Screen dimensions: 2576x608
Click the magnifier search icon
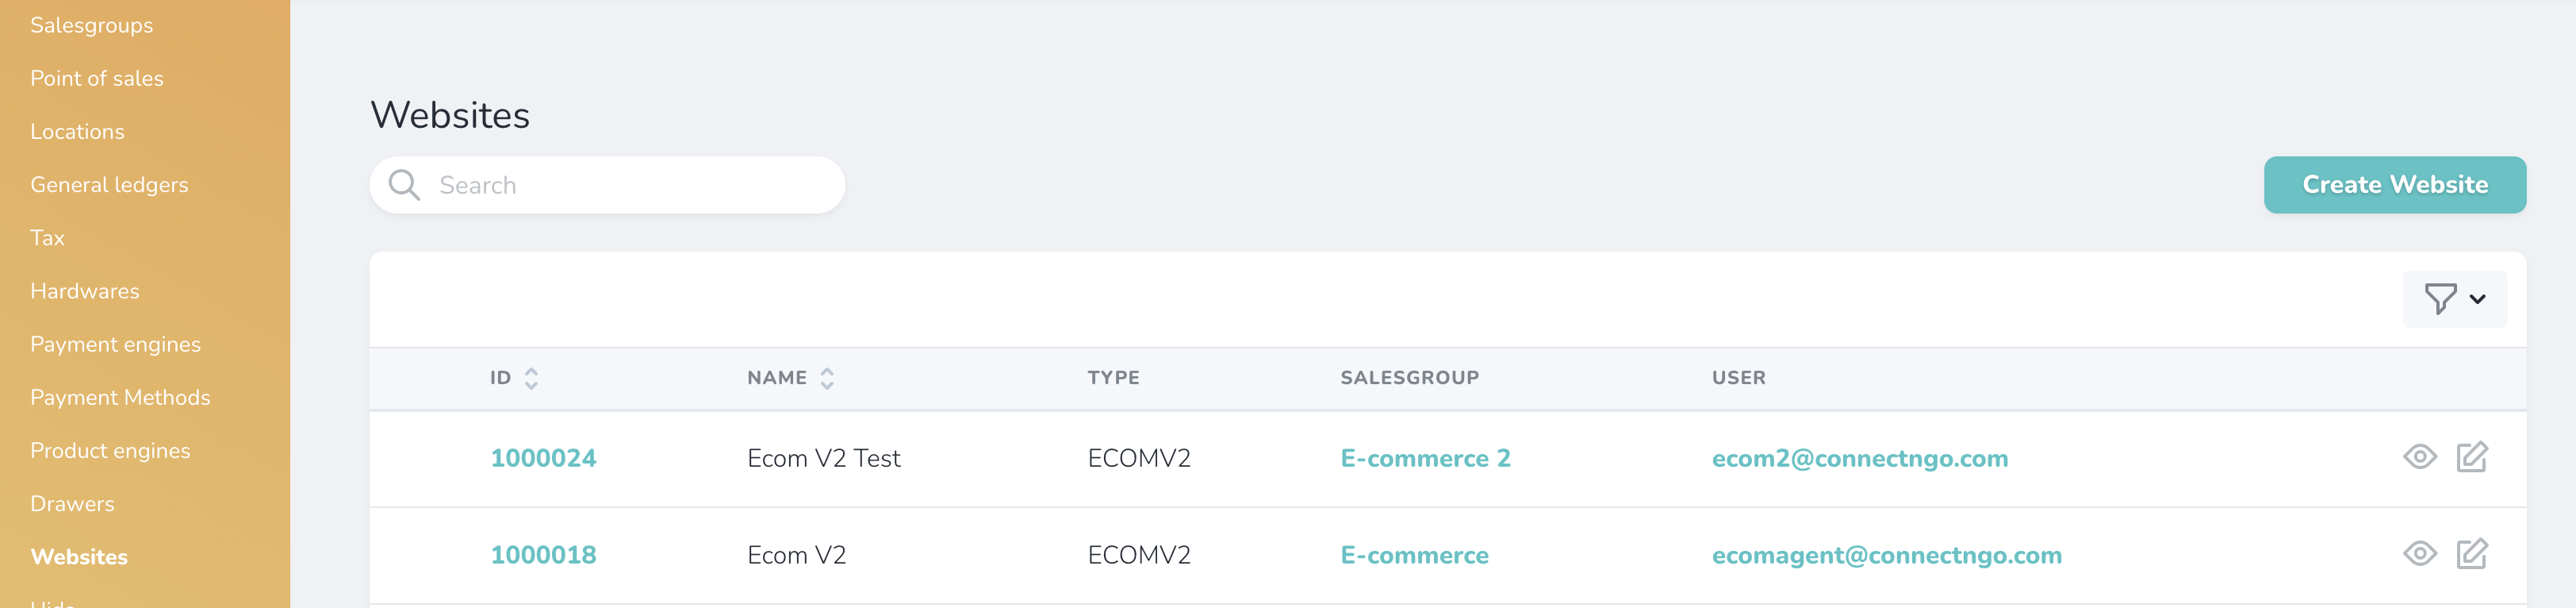404,185
